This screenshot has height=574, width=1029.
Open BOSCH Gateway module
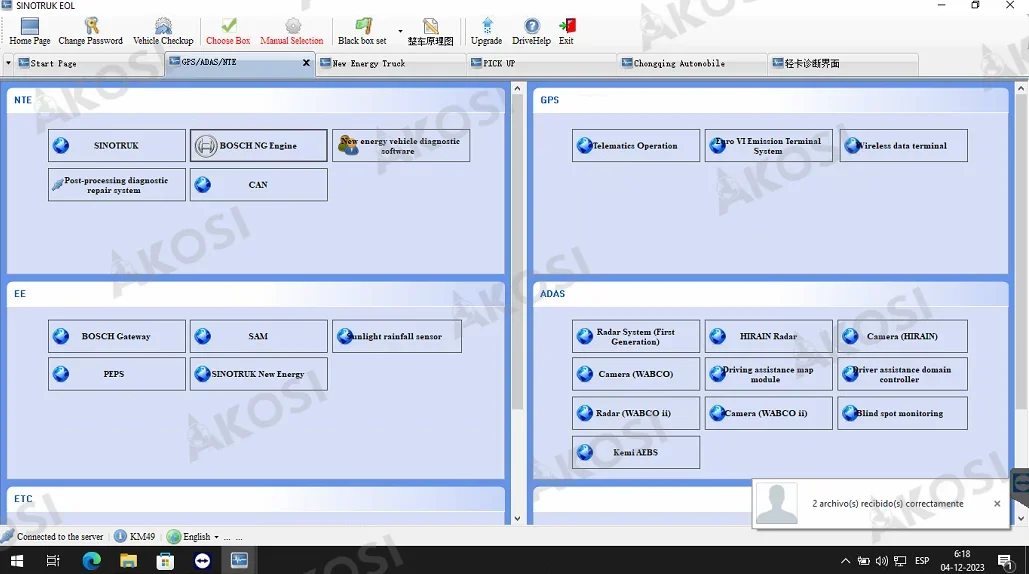pos(117,337)
